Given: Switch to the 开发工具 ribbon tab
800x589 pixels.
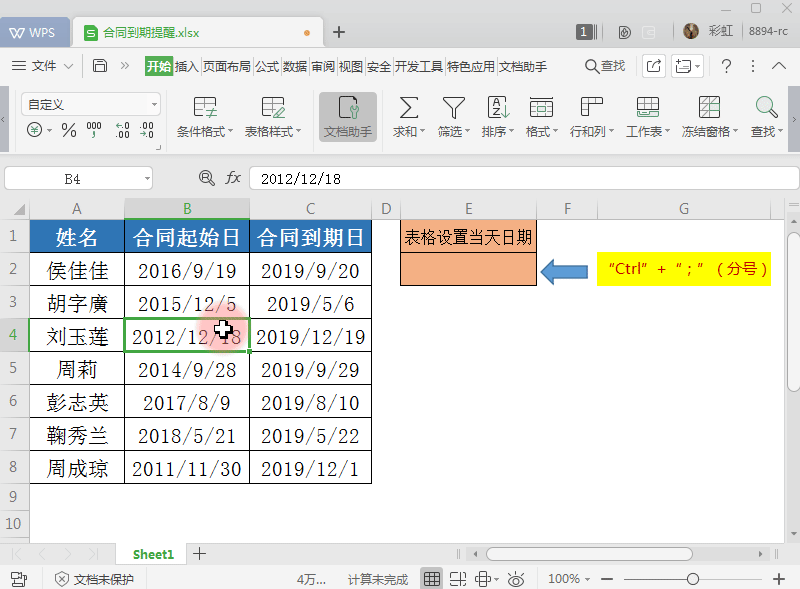Looking at the screenshot, I should coord(418,66).
